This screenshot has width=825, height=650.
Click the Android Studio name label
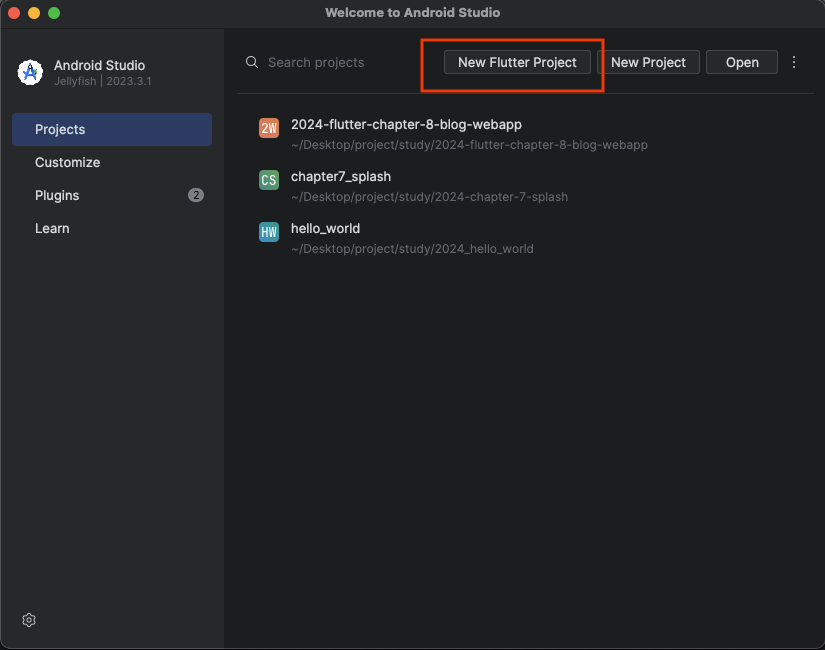99,65
